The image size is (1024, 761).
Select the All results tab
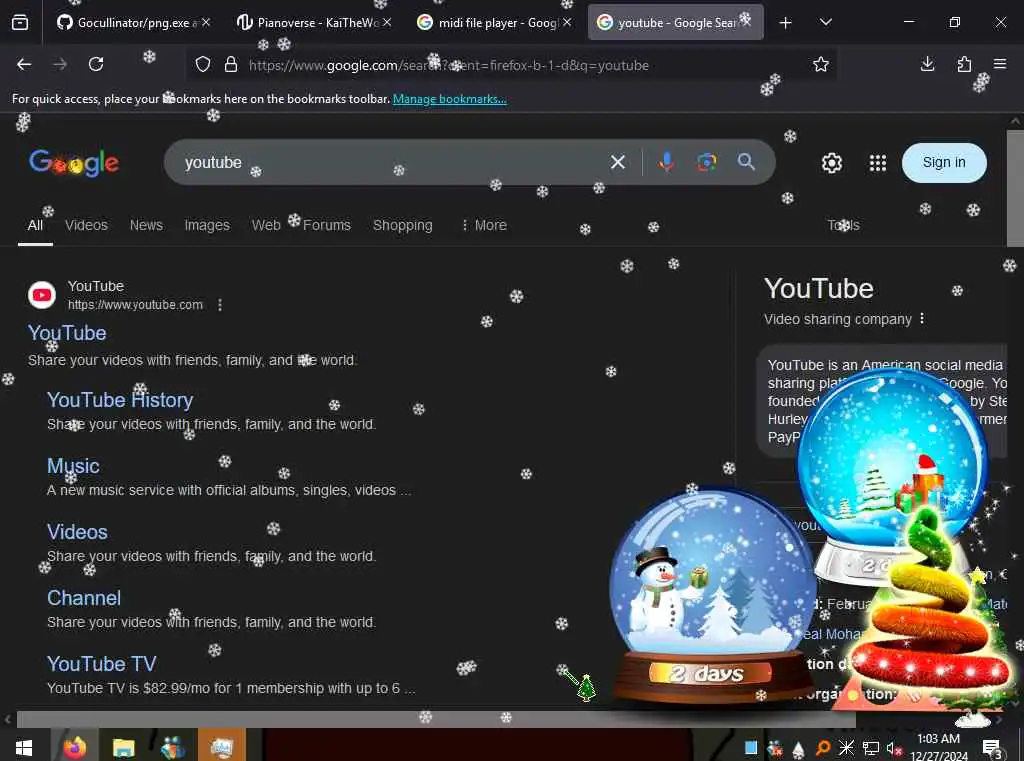(x=35, y=225)
